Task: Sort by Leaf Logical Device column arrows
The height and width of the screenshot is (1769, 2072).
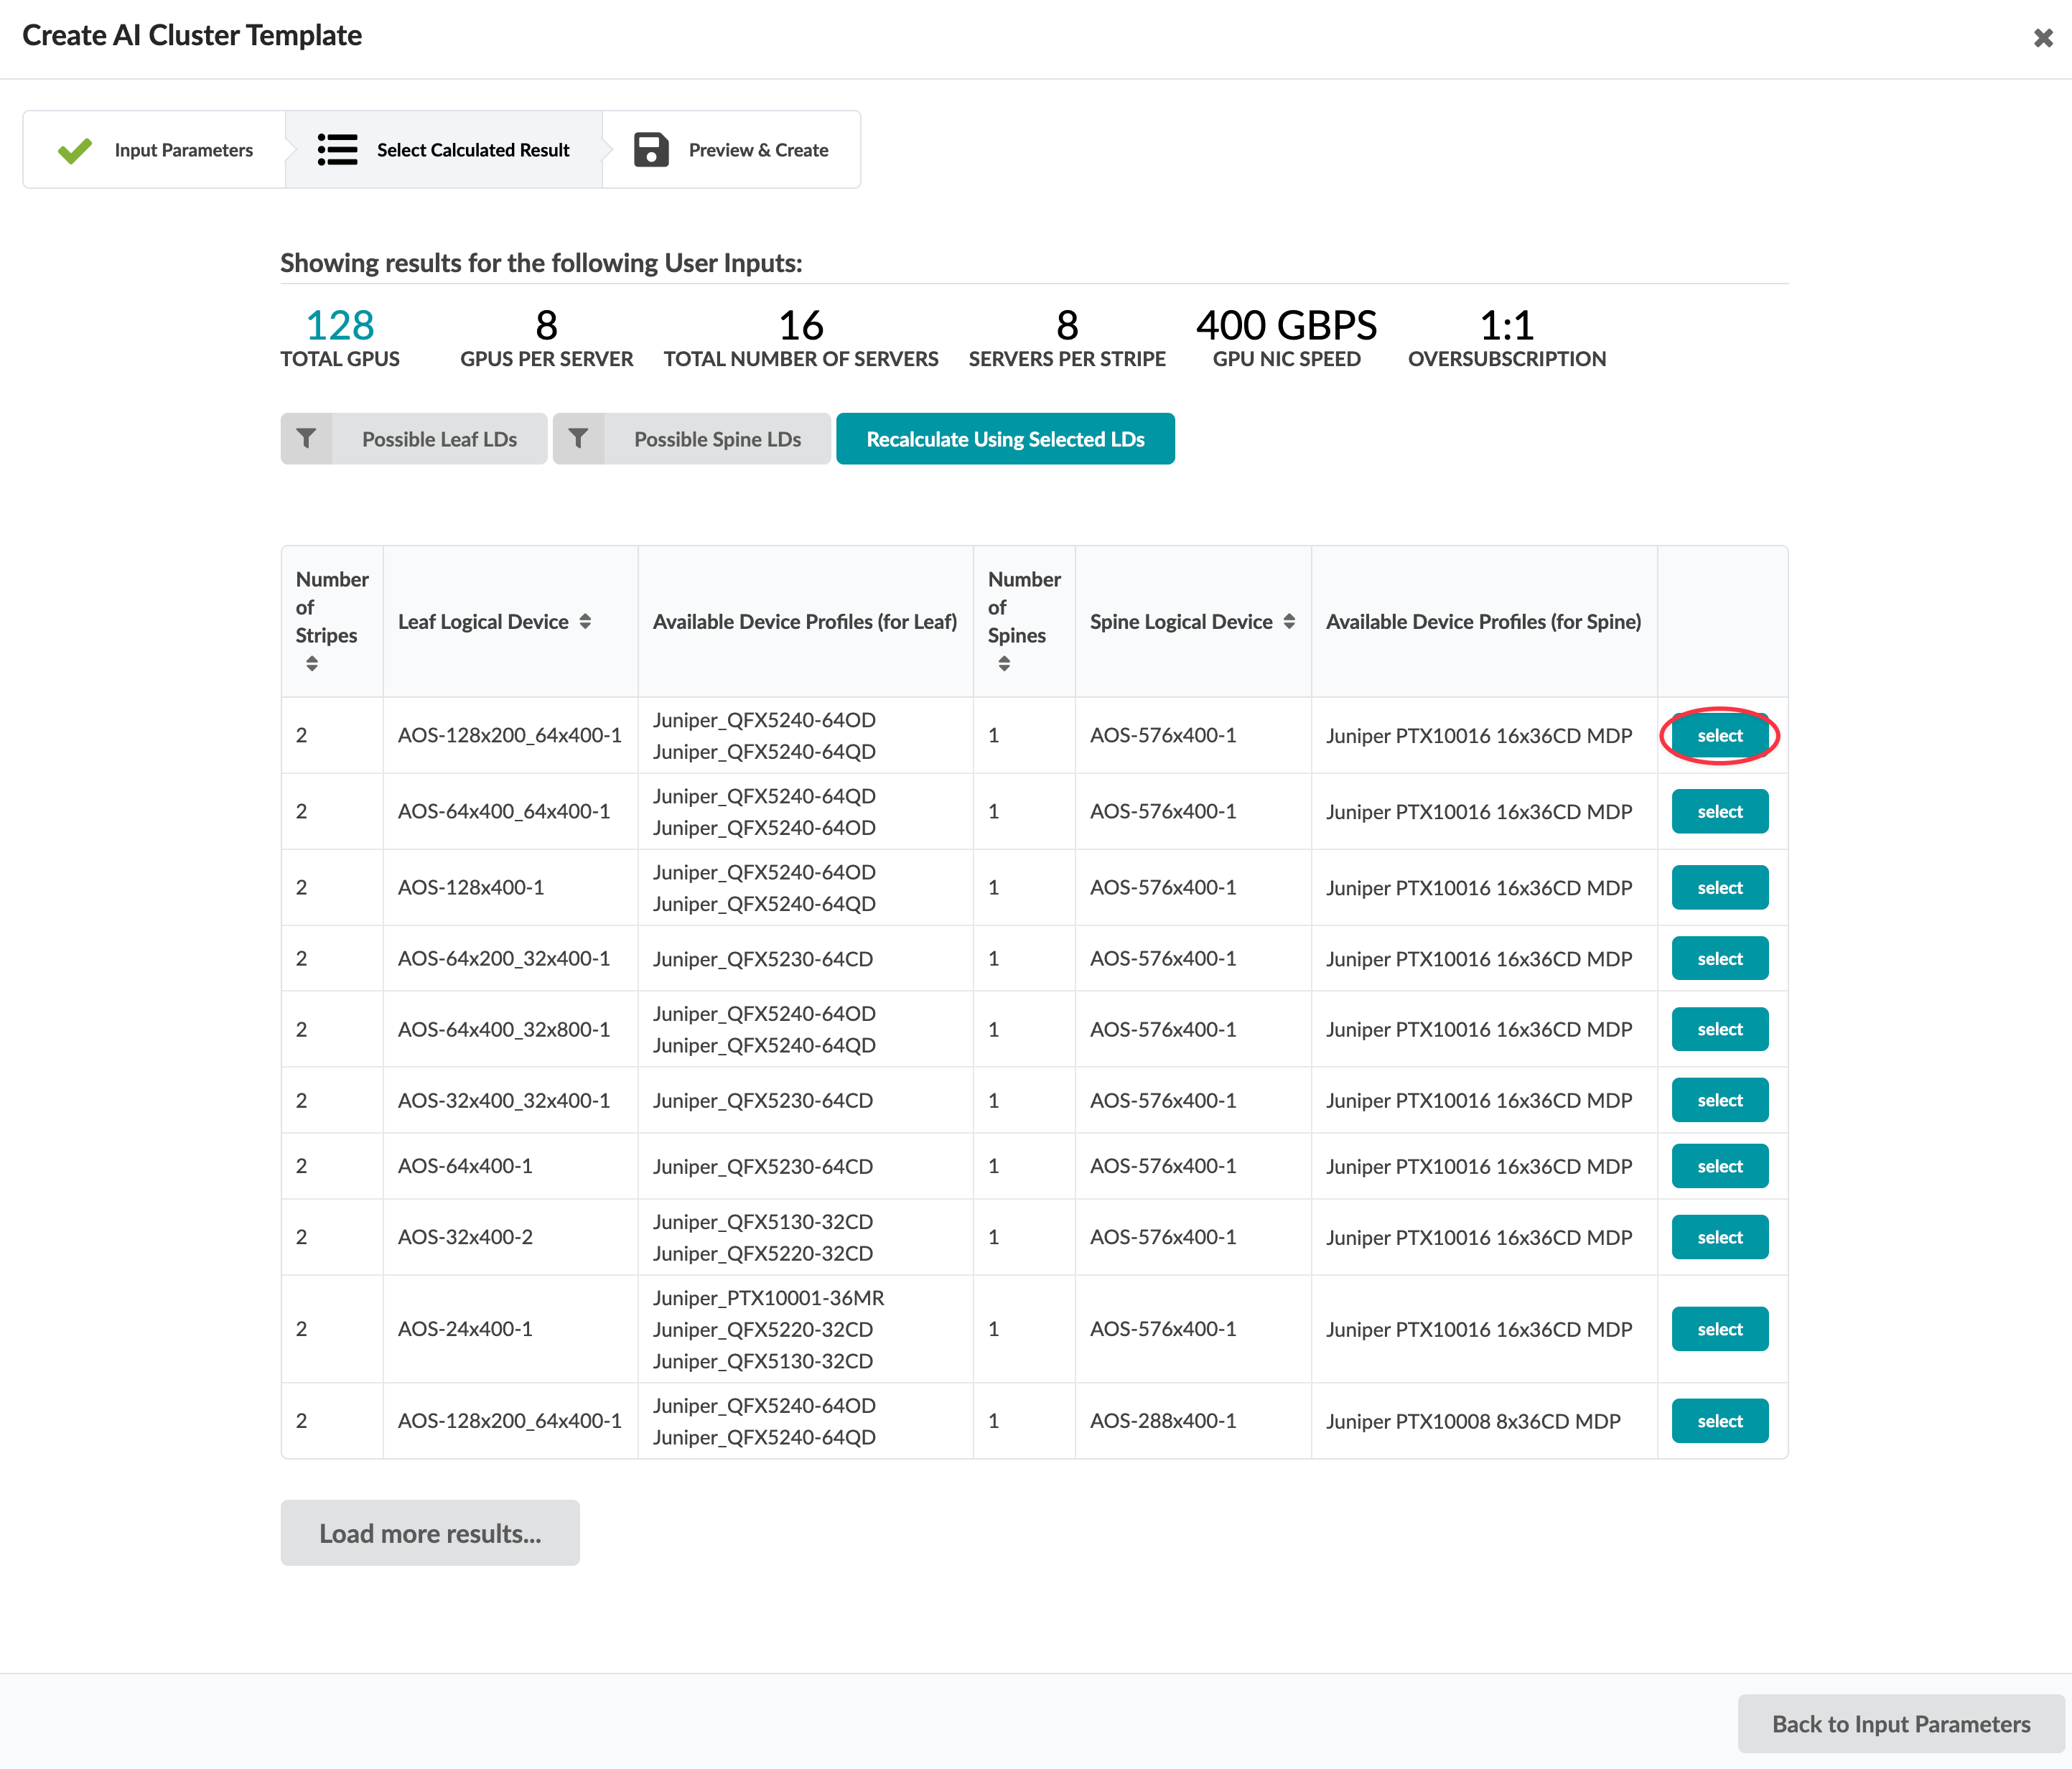Action: tap(585, 622)
